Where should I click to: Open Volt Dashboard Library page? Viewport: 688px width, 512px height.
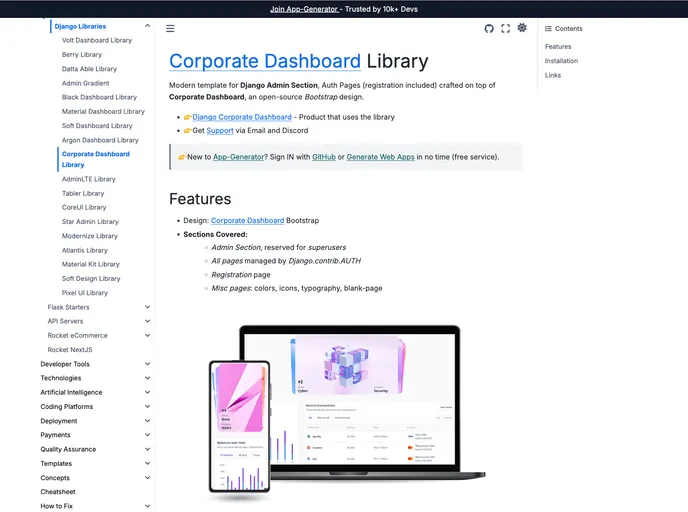[x=97, y=40]
